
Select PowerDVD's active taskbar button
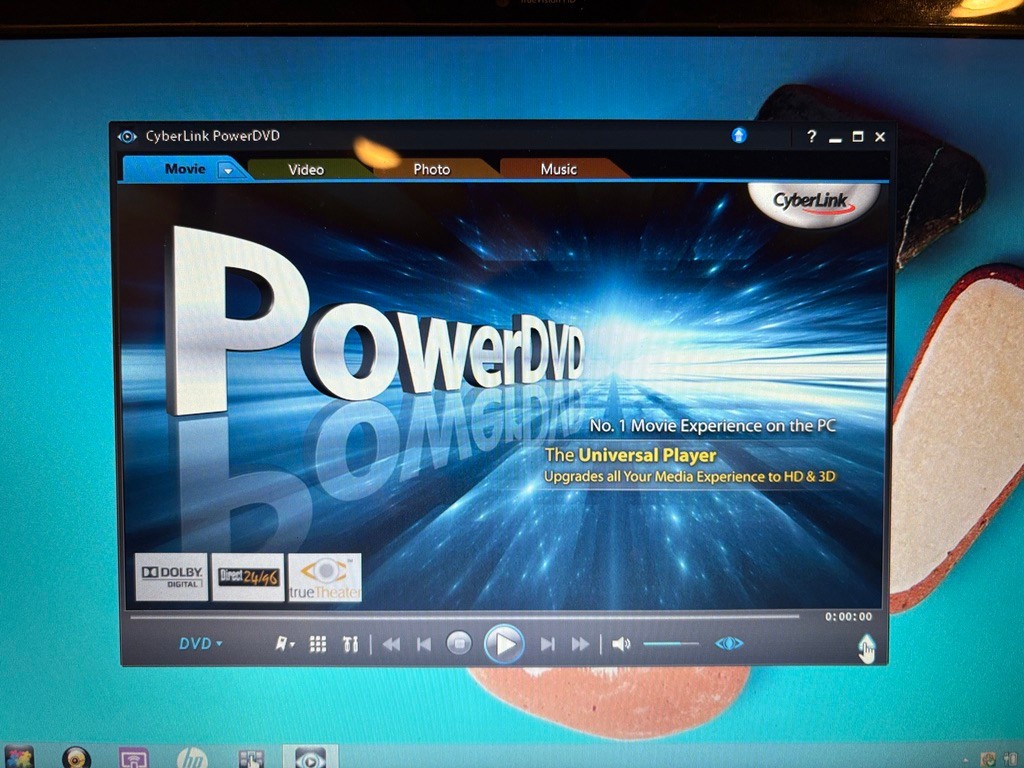310,758
